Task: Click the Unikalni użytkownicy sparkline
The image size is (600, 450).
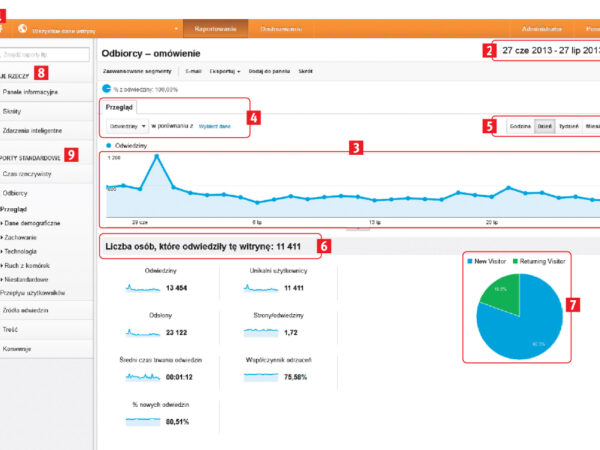Action: click(264, 287)
